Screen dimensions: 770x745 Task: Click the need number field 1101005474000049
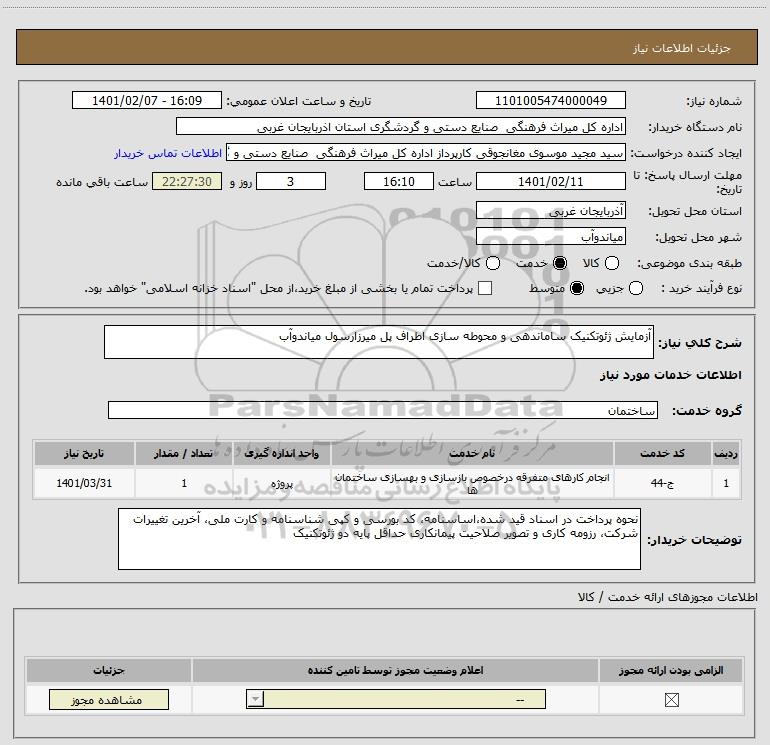click(550, 100)
